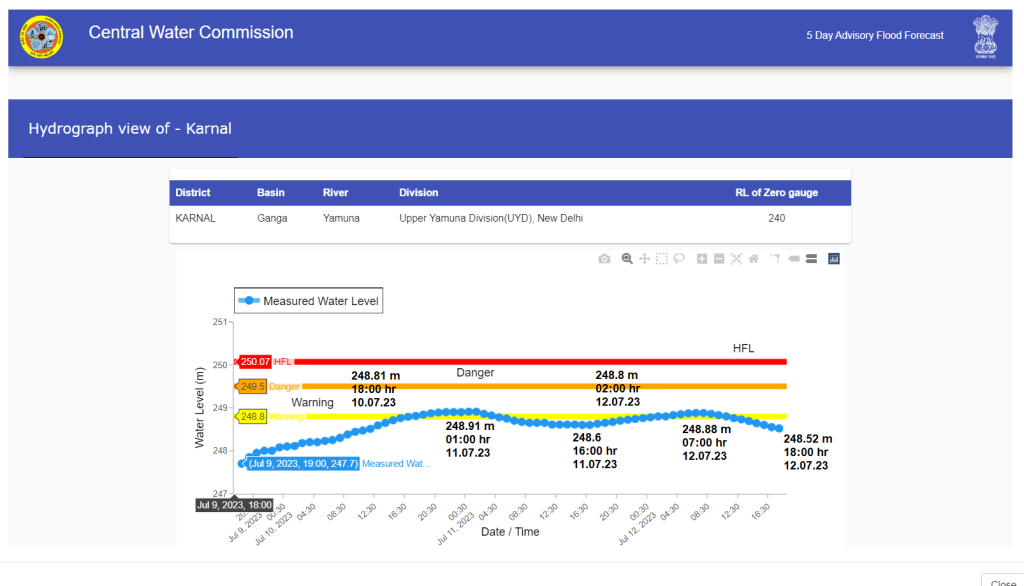Zoom out using the minus icon
This screenshot has width=1024, height=586.
click(x=719, y=259)
